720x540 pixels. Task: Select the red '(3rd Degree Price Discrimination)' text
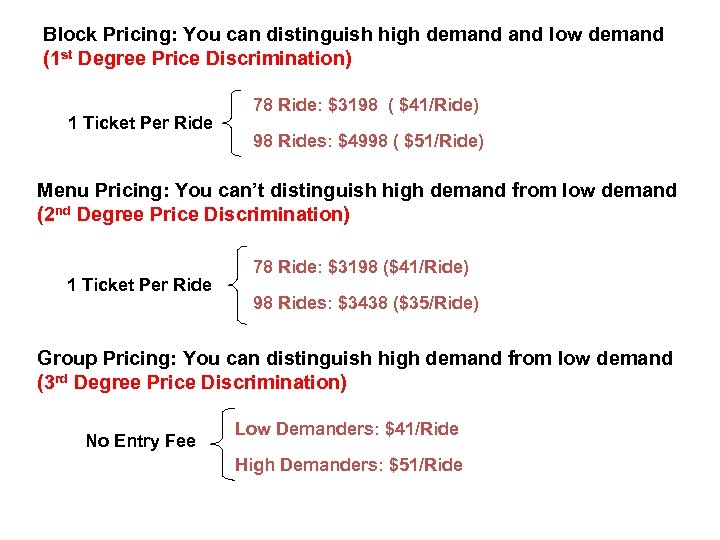(x=192, y=383)
